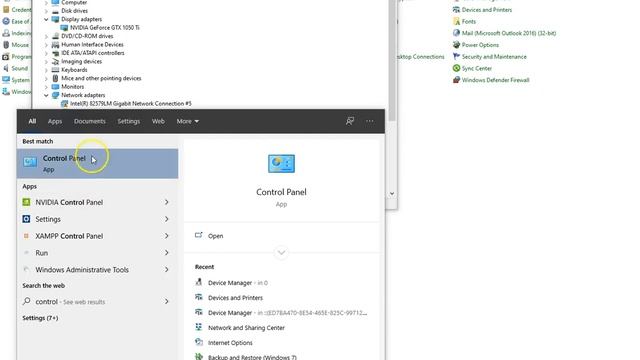Click the feedback icon in search header
Image resolution: width=640 pixels, height=360 pixels.
point(350,121)
